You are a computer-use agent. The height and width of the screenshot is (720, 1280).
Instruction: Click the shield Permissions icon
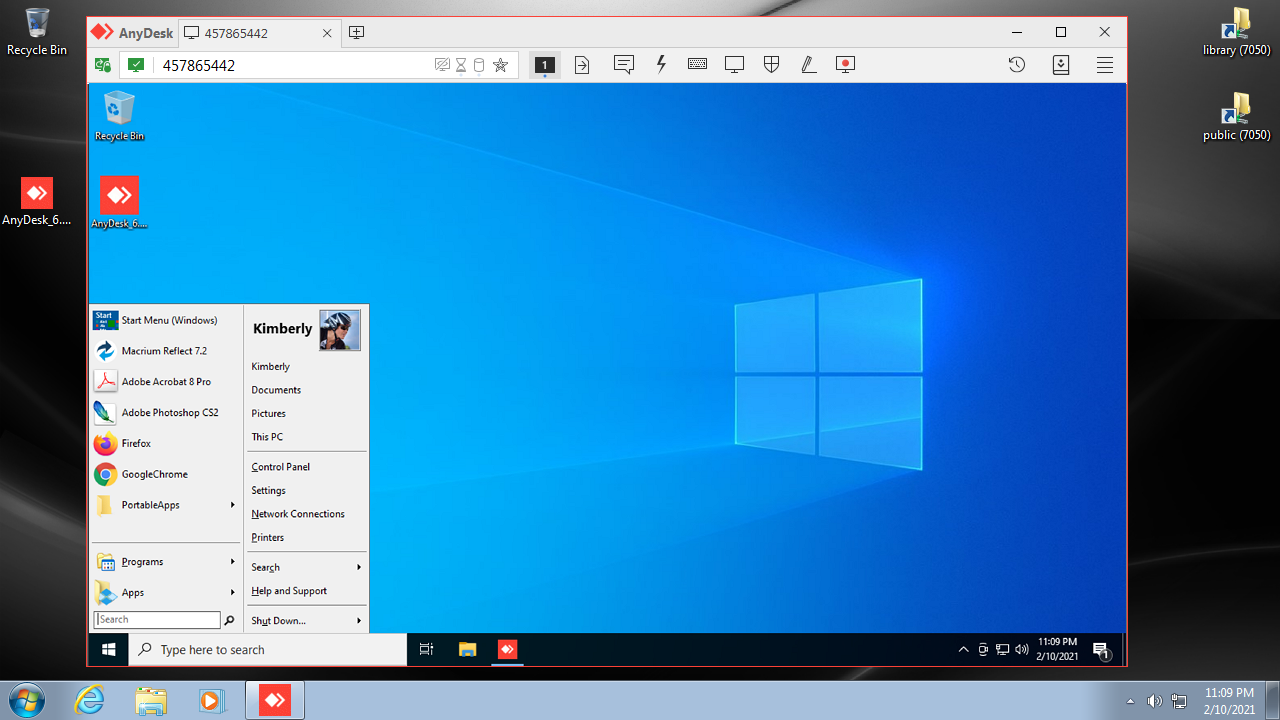click(771, 65)
